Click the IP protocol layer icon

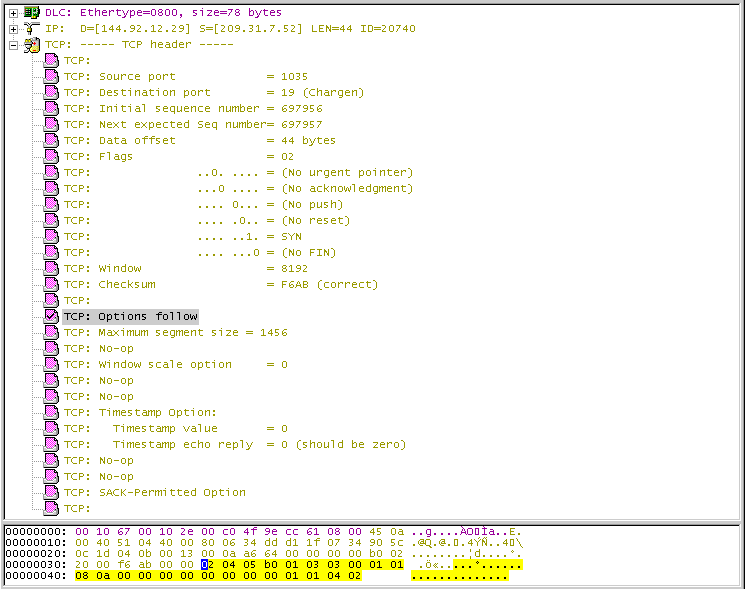(x=31, y=28)
